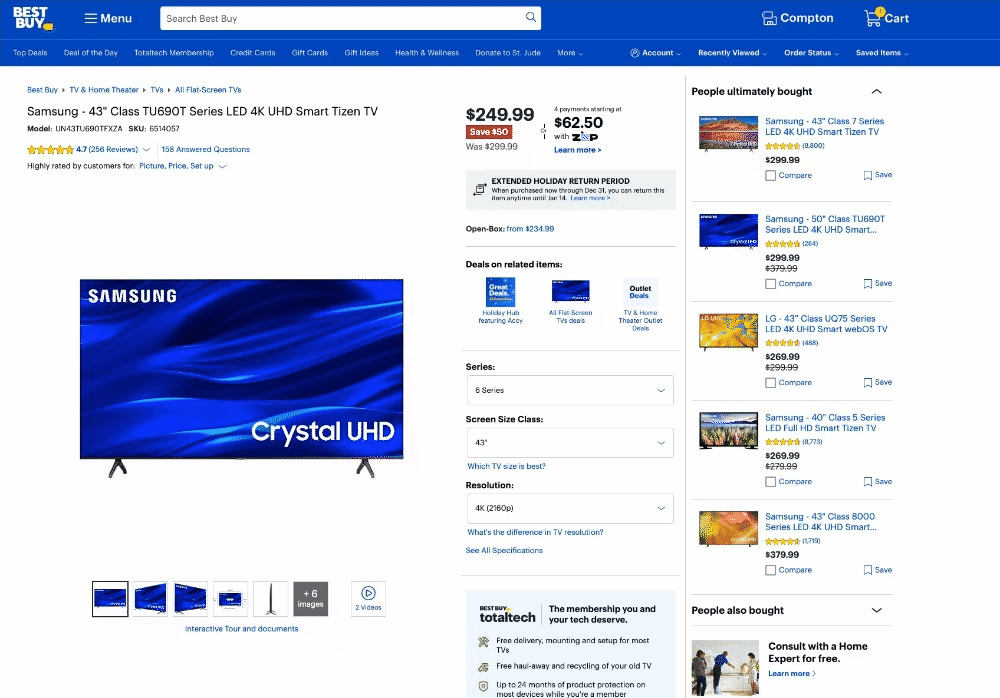This screenshot has height=698, width=1000.
Task: Open Top Deals page
Action: [30, 53]
